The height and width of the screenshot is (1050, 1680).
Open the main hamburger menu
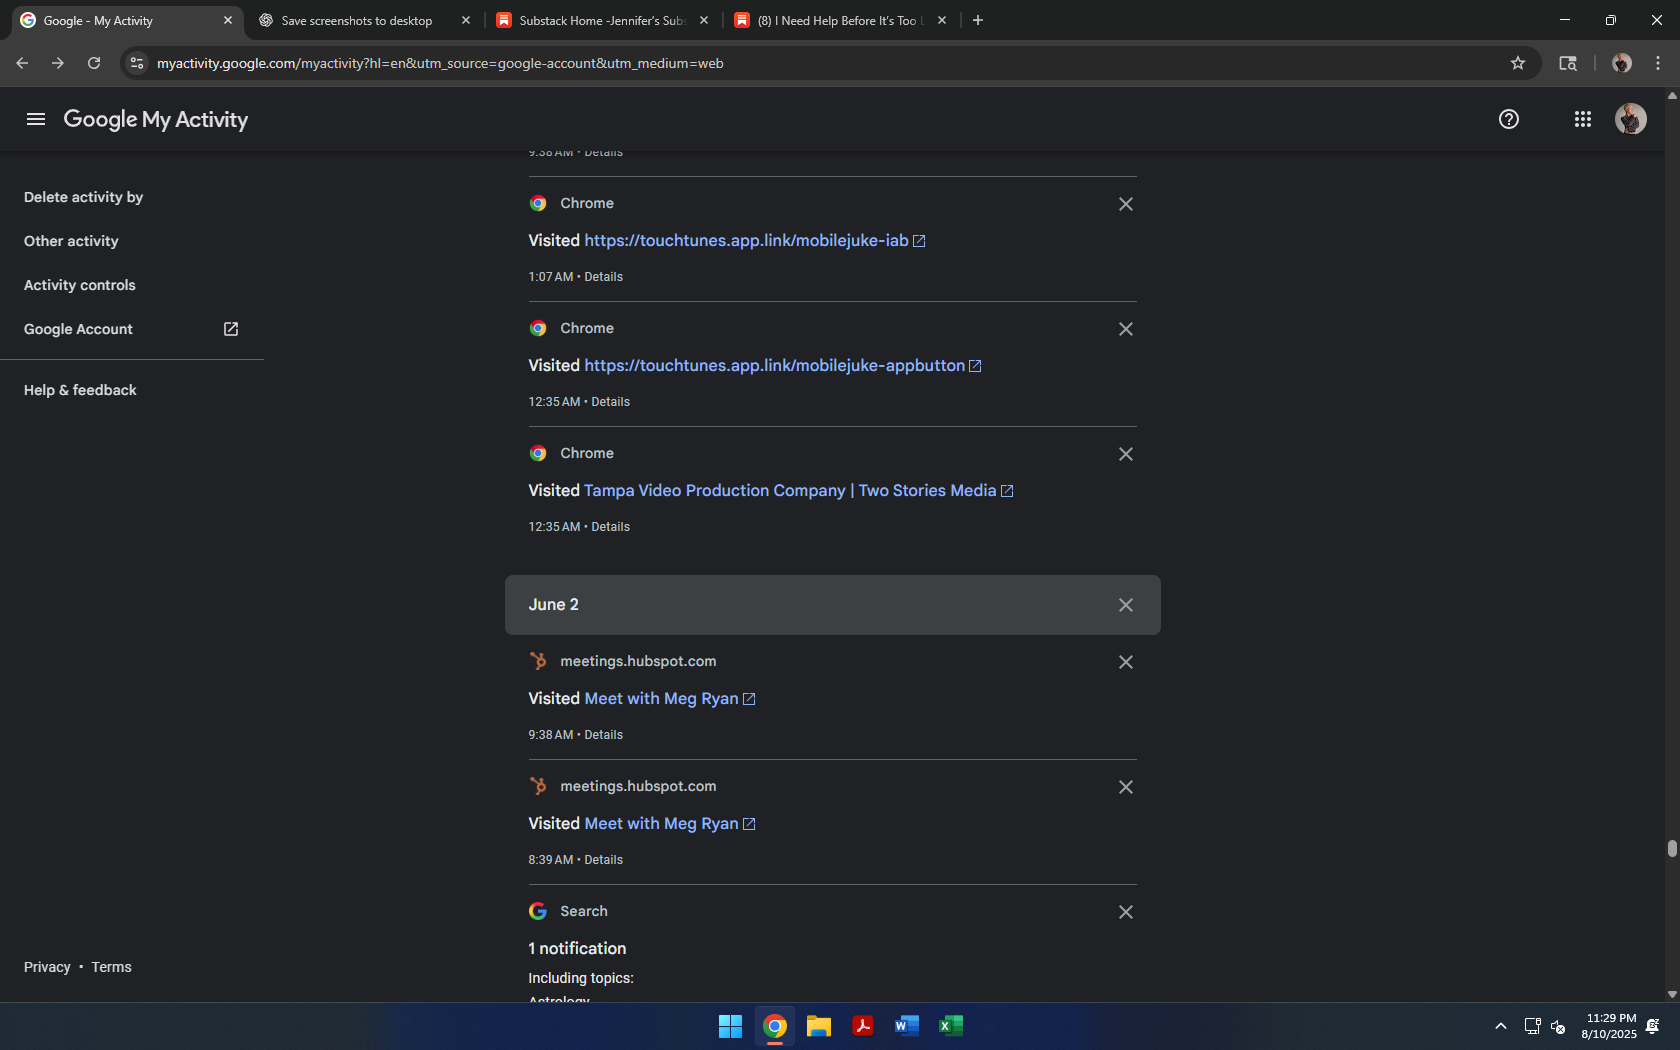36,119
